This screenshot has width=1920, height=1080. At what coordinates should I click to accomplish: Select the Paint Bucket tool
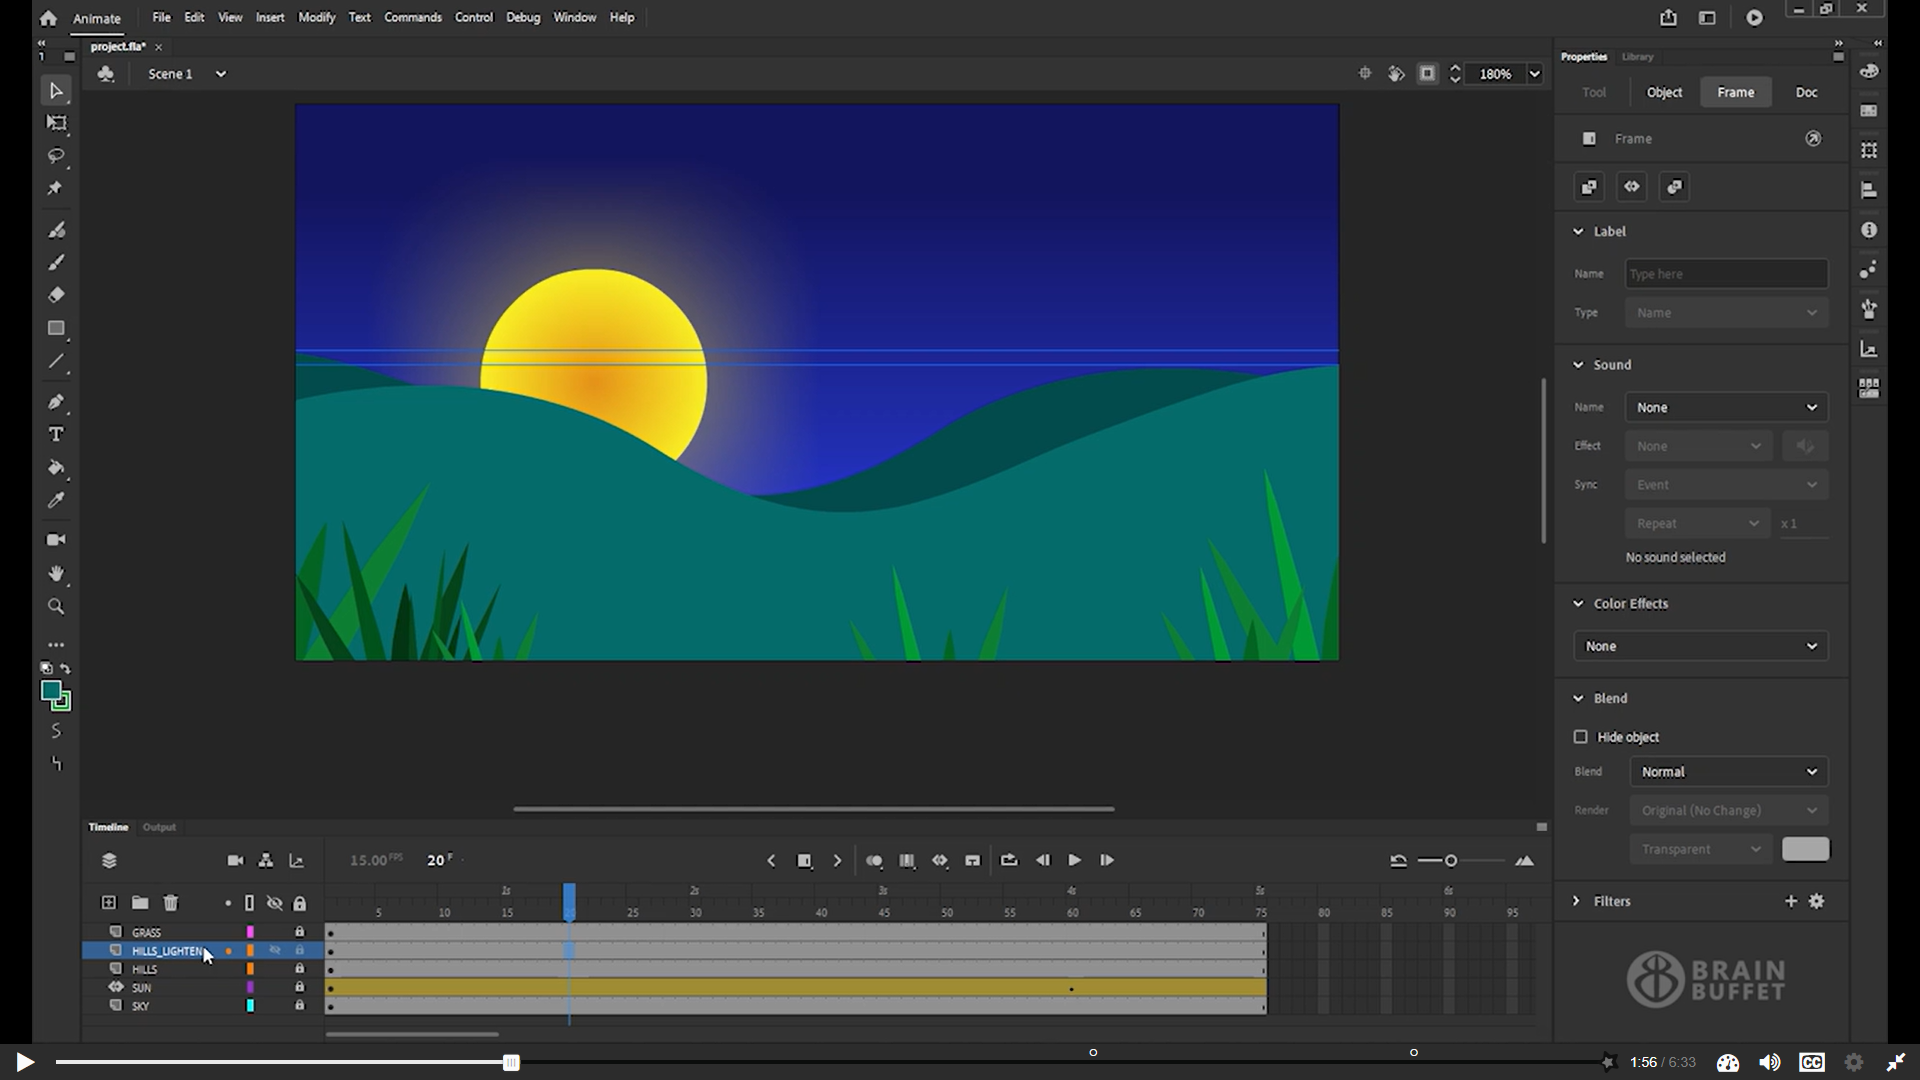(x=56, y=468)
